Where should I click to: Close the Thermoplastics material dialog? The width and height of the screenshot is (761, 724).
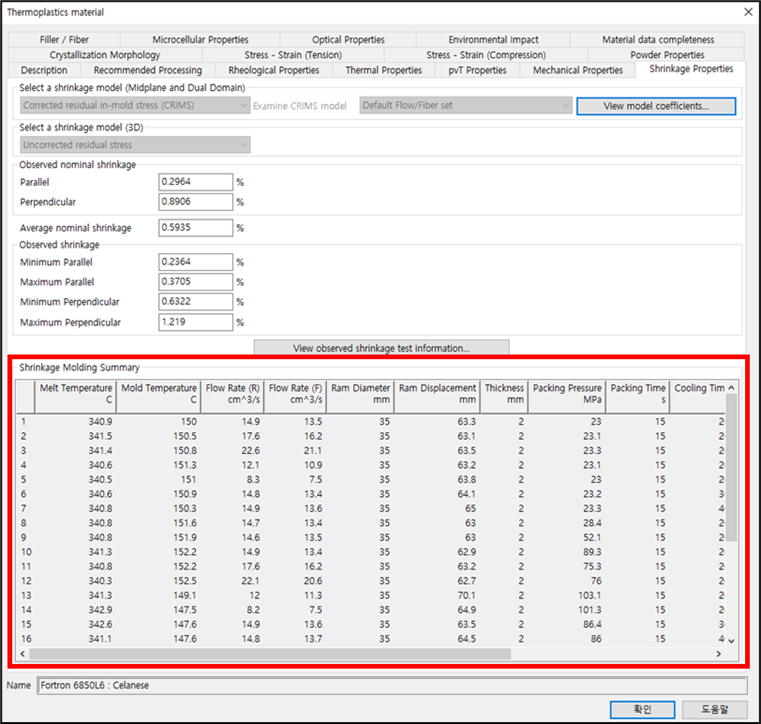(x=745, y=12)
